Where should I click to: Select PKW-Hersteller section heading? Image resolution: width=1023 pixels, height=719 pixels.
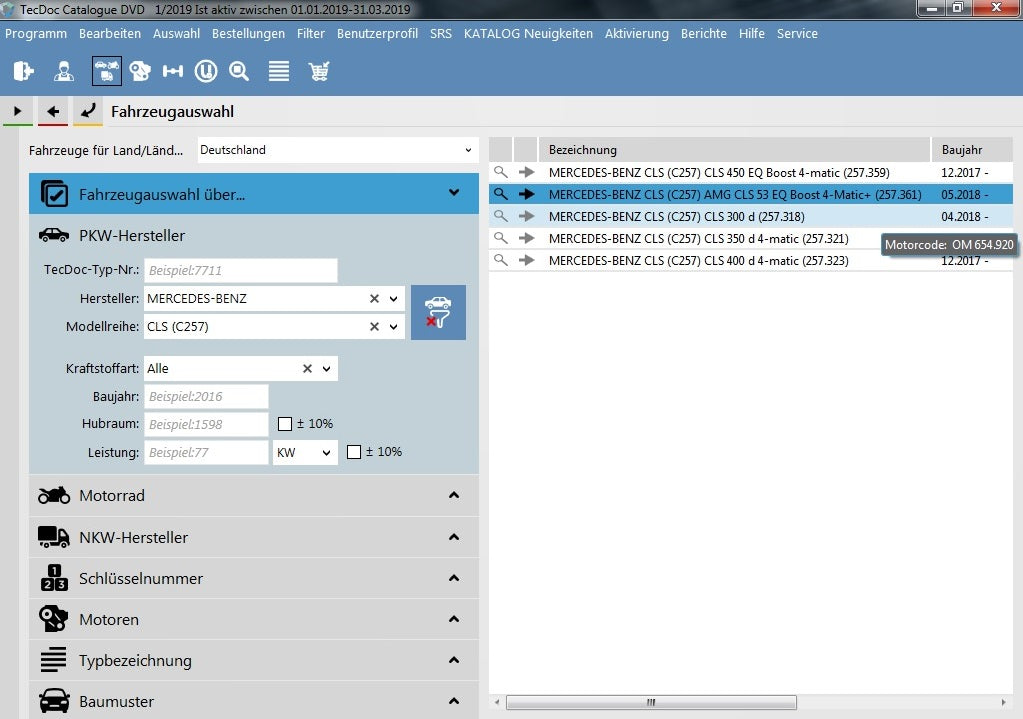pyautogui.click(x=132, y=236)
